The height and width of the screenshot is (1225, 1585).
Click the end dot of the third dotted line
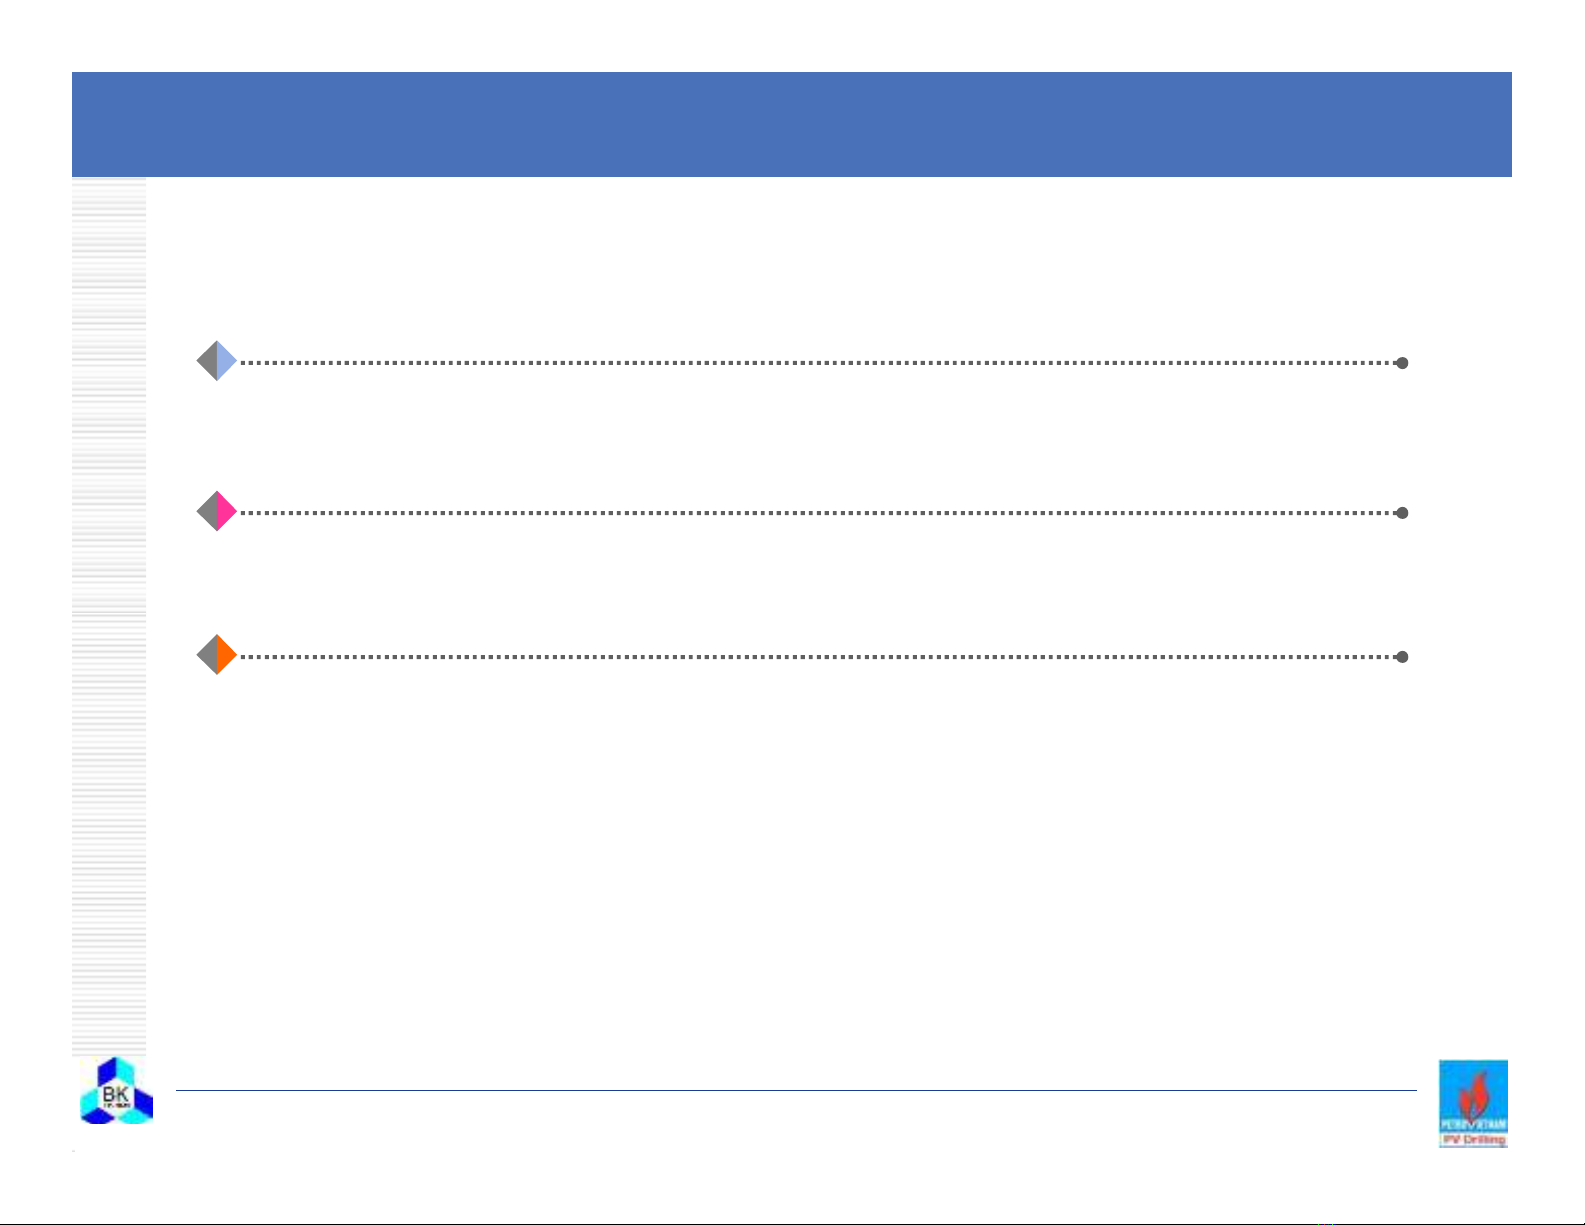(x=1402, y=657)
